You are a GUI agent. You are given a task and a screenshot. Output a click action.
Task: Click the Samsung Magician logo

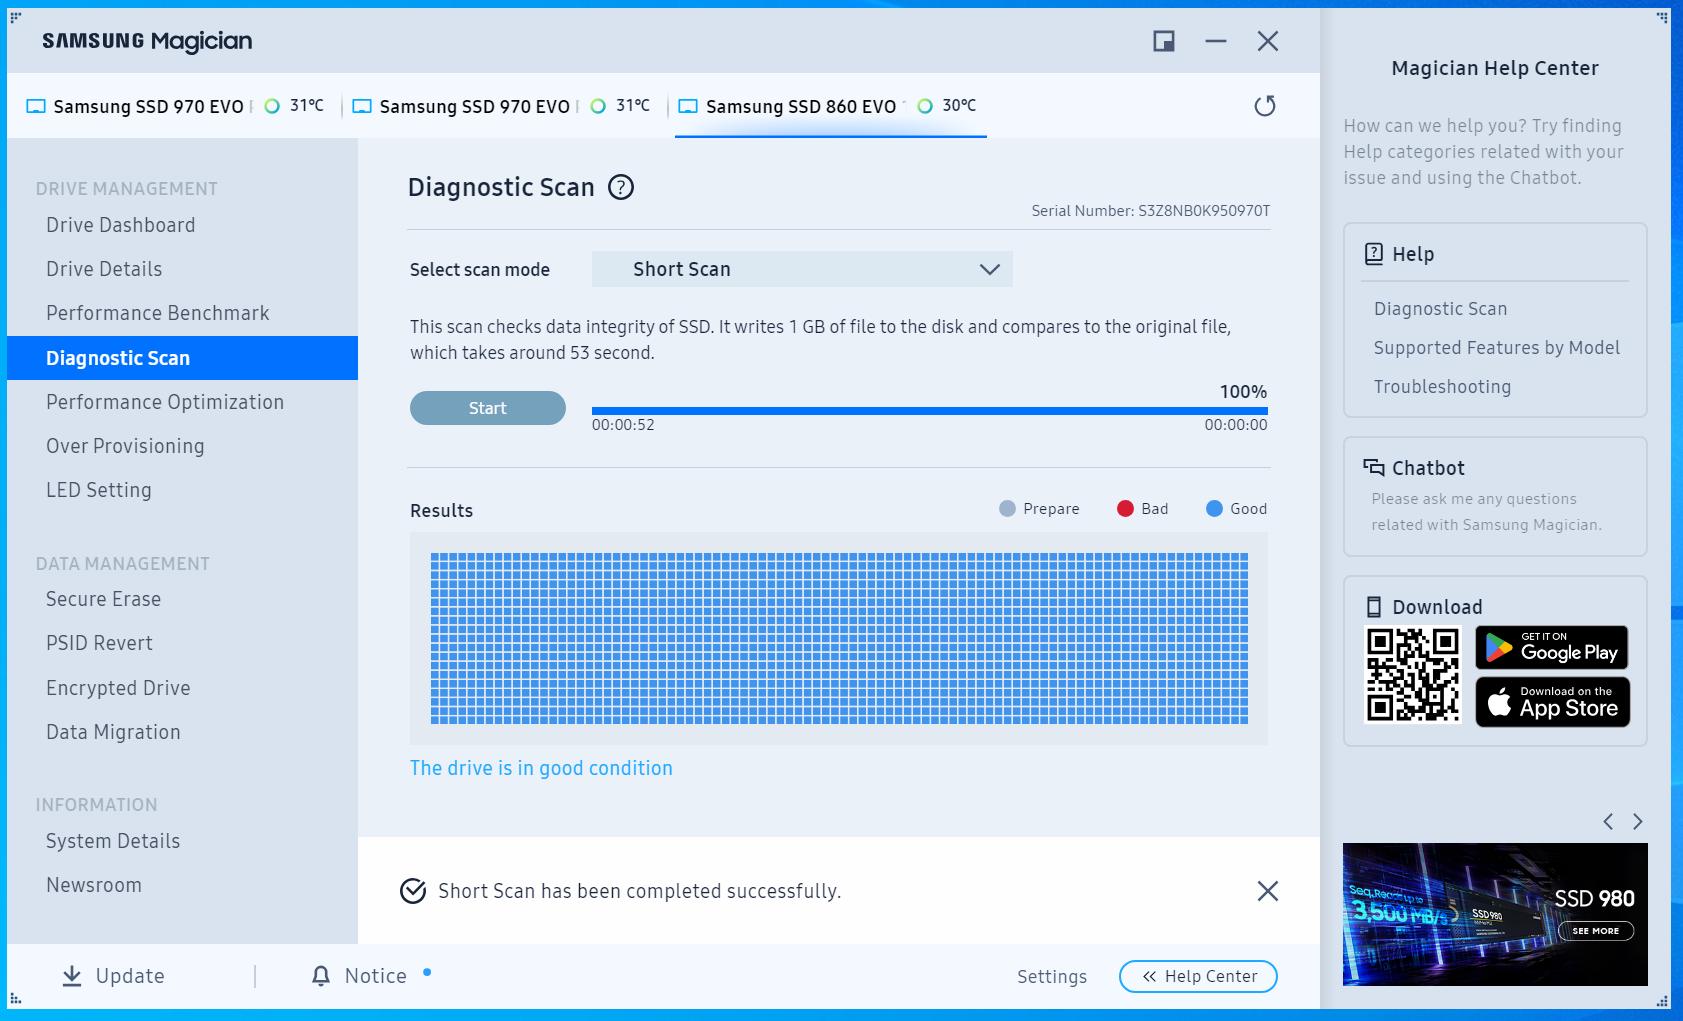tap(146, 41)
